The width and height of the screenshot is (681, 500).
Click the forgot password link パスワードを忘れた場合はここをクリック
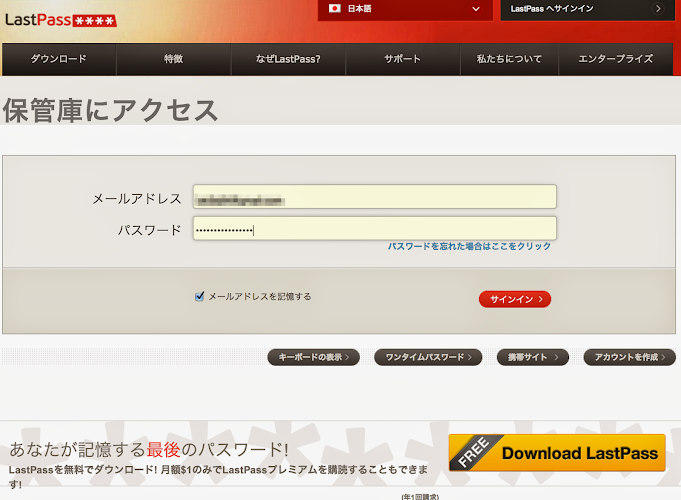[469, 246]
